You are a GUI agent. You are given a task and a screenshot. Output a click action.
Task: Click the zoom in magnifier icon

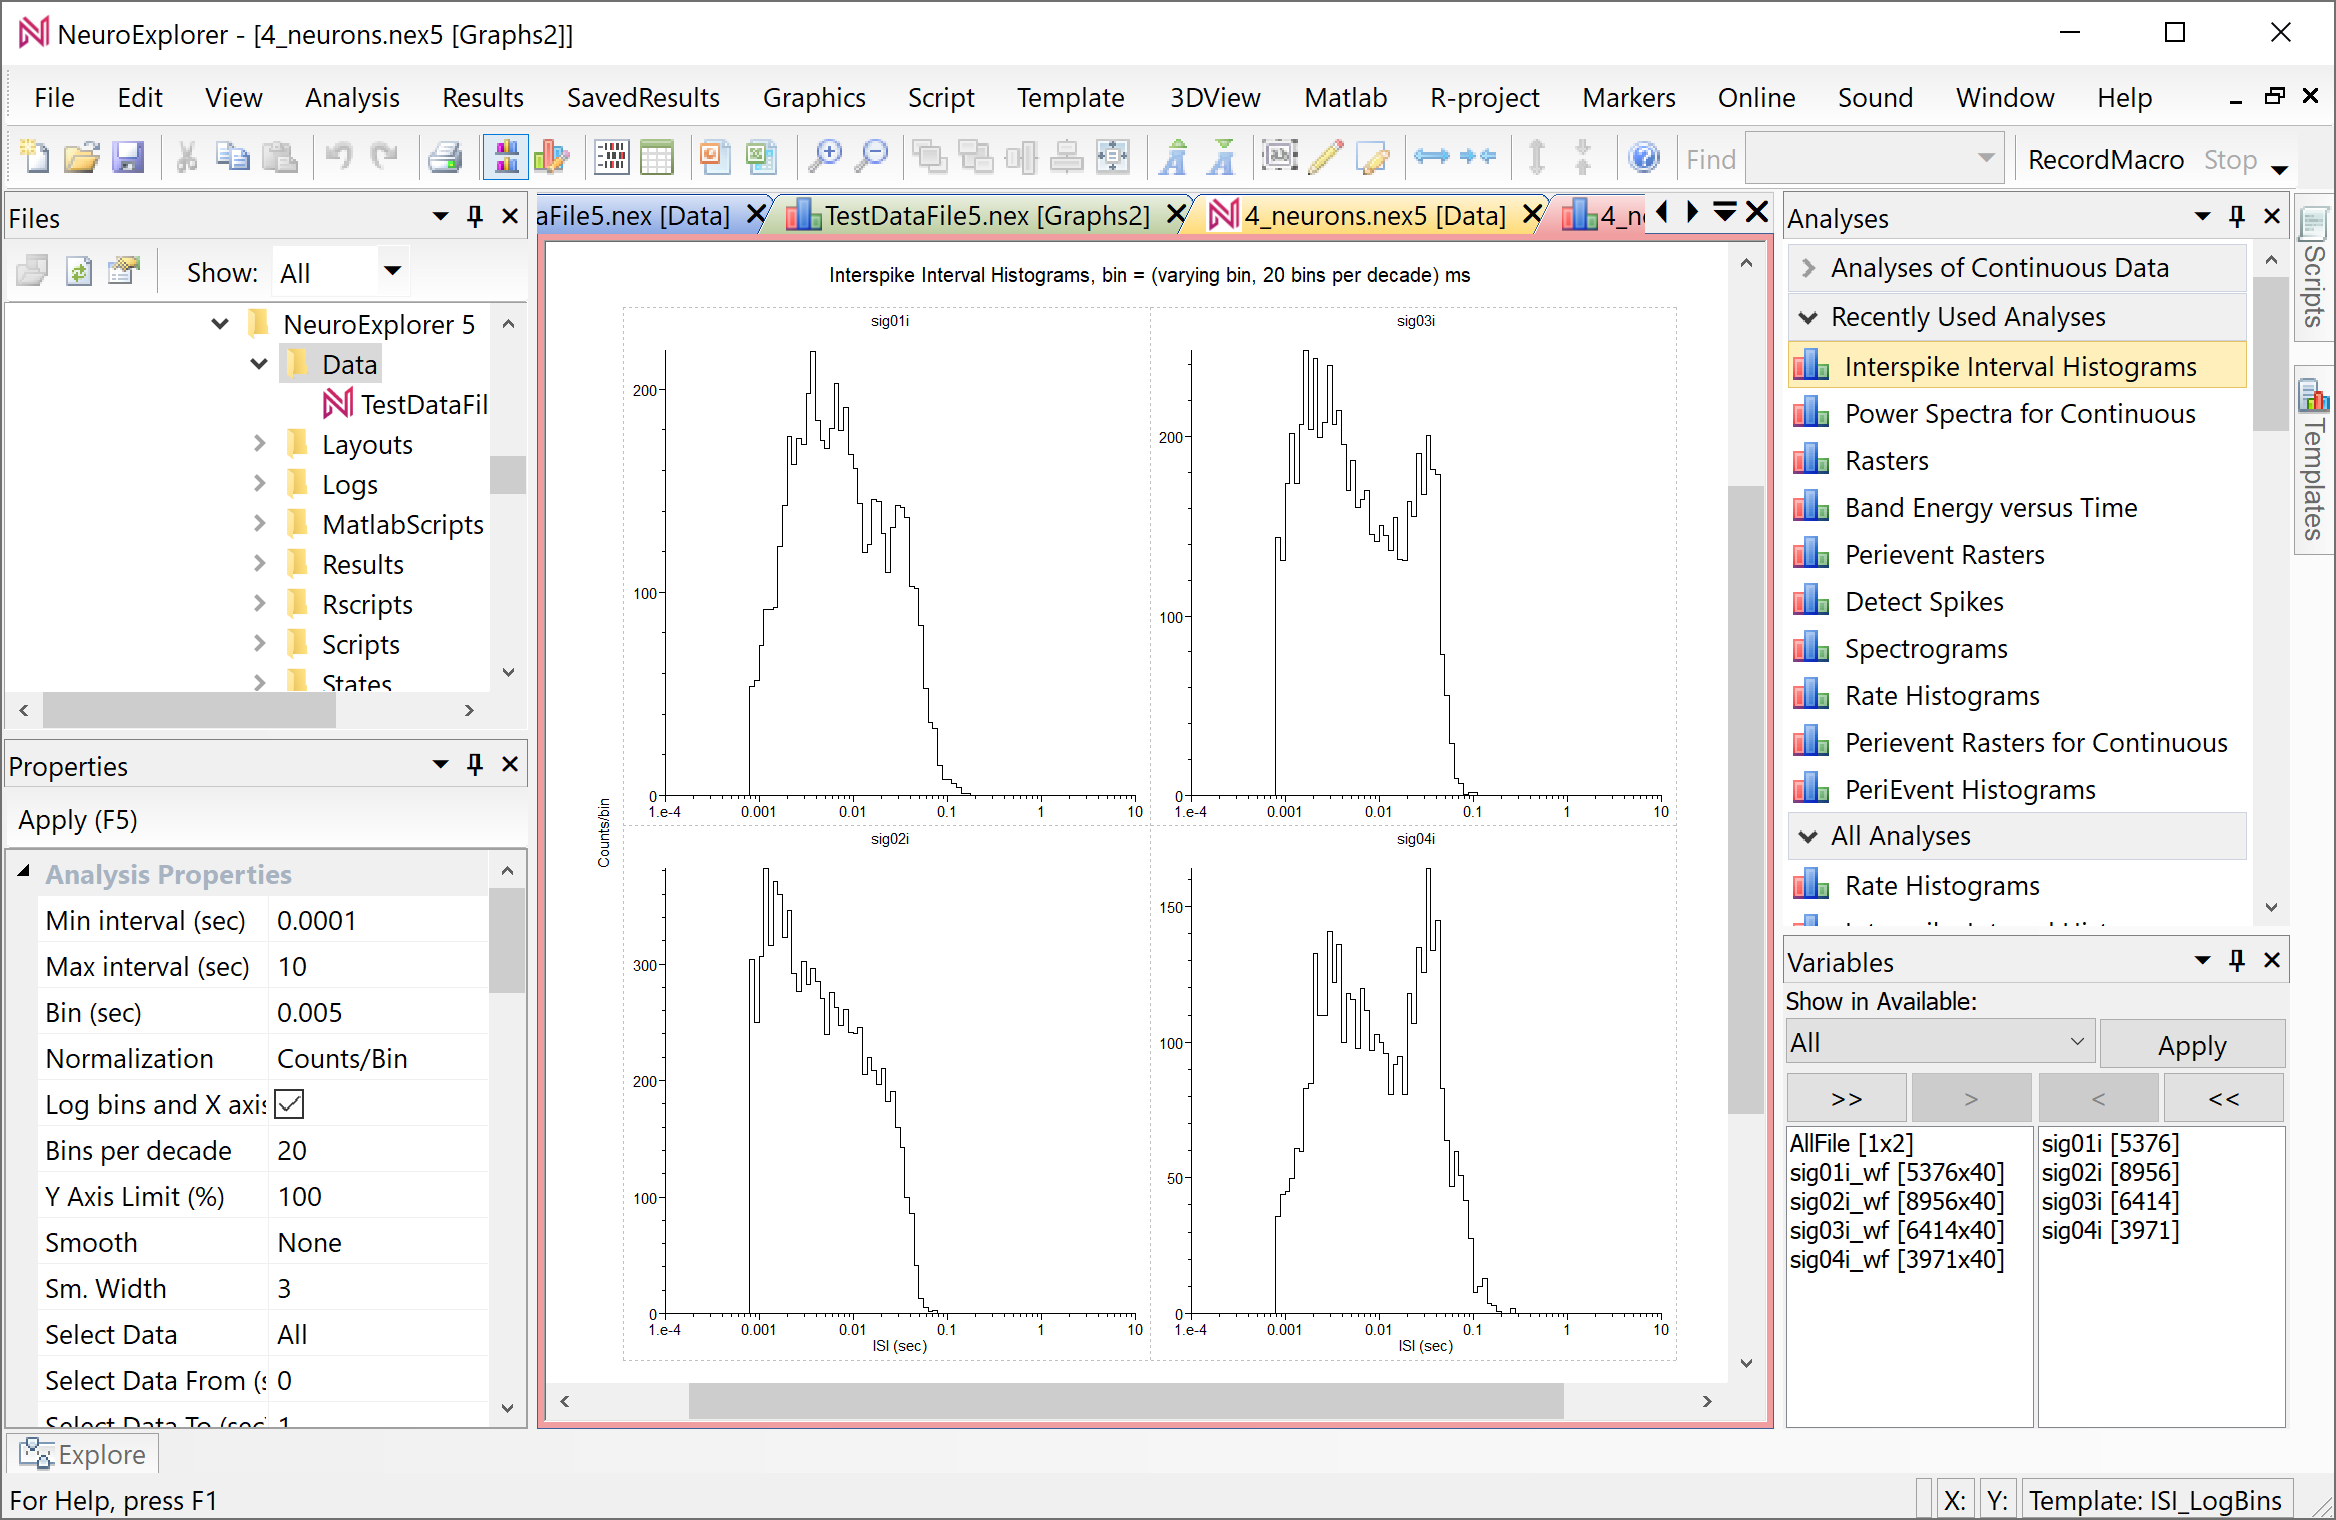825,157
